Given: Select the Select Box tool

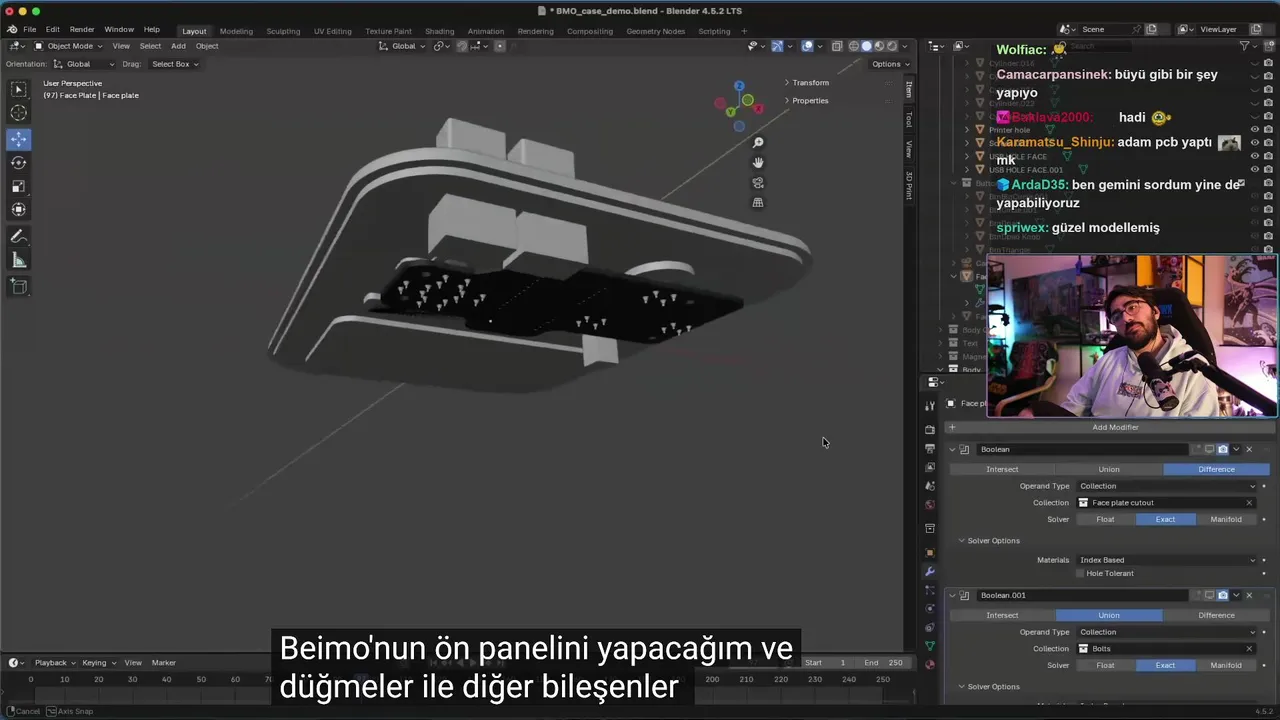Looking at the screenshot, I should (18, 90).
